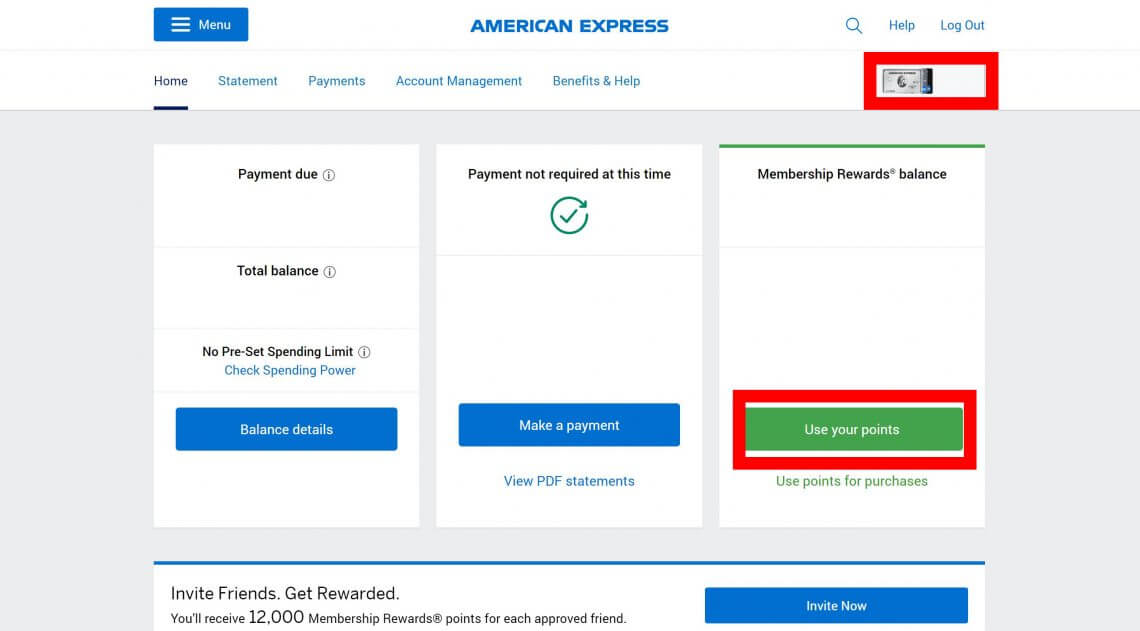Open Benefits & Help
This screenshot has height=631, width=1140.
[x=596, y=81]
